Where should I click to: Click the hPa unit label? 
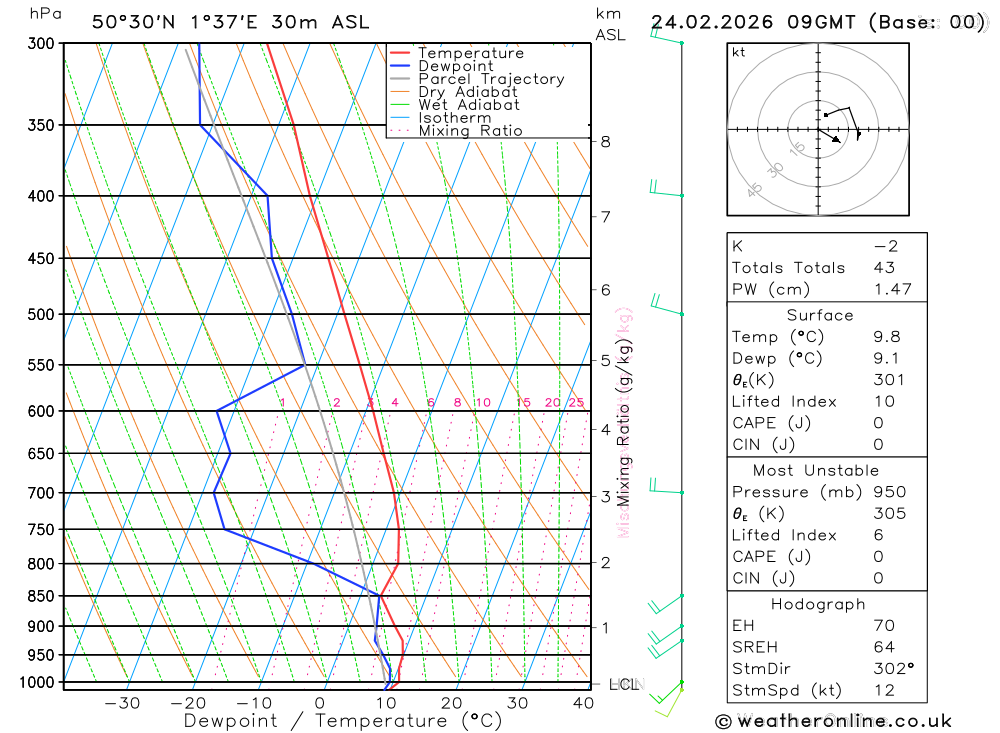(46, 14)
